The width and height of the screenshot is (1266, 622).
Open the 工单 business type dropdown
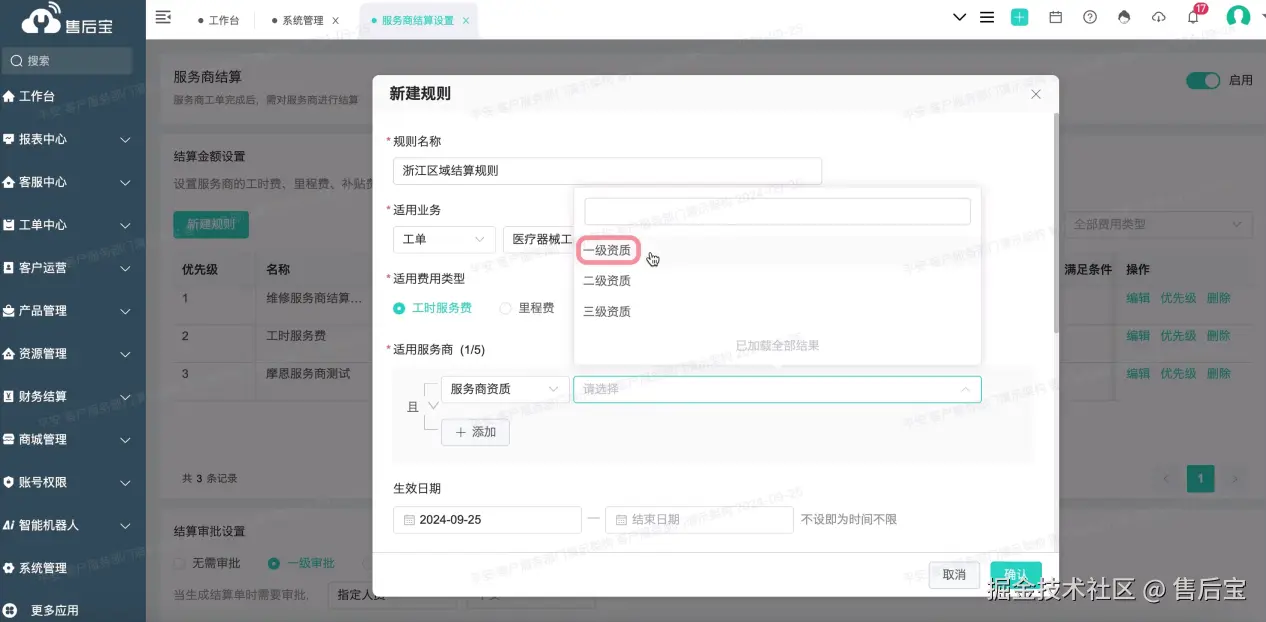(444, 238)
